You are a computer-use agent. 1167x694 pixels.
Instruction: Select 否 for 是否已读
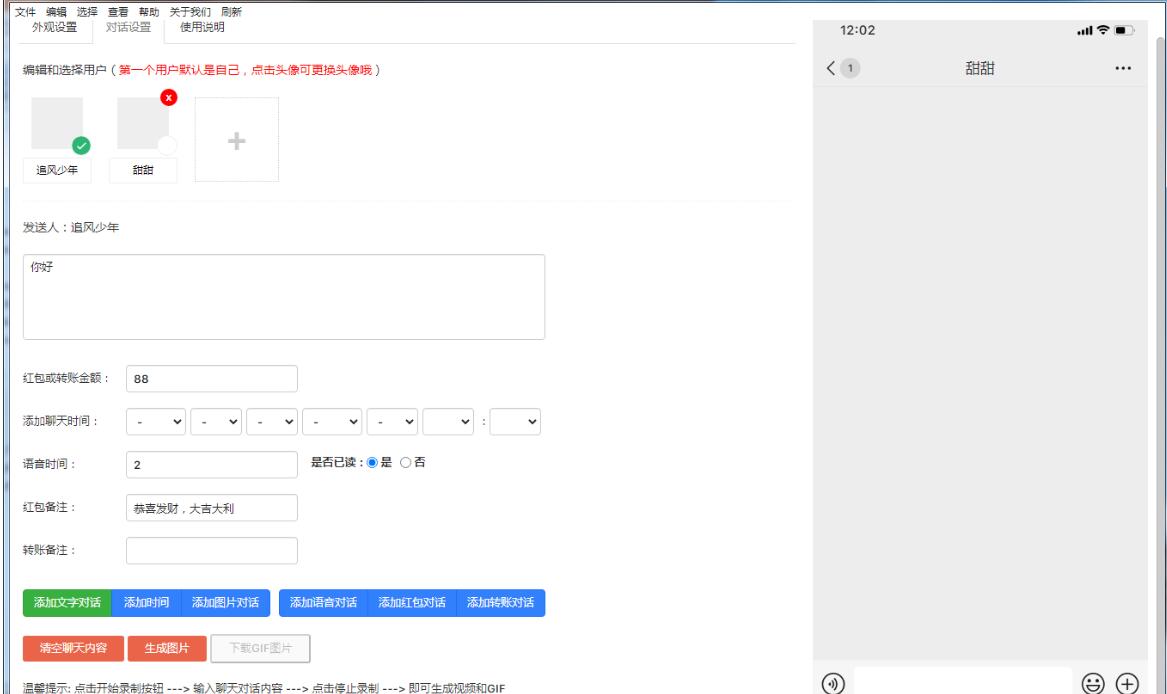coord(406,462)
